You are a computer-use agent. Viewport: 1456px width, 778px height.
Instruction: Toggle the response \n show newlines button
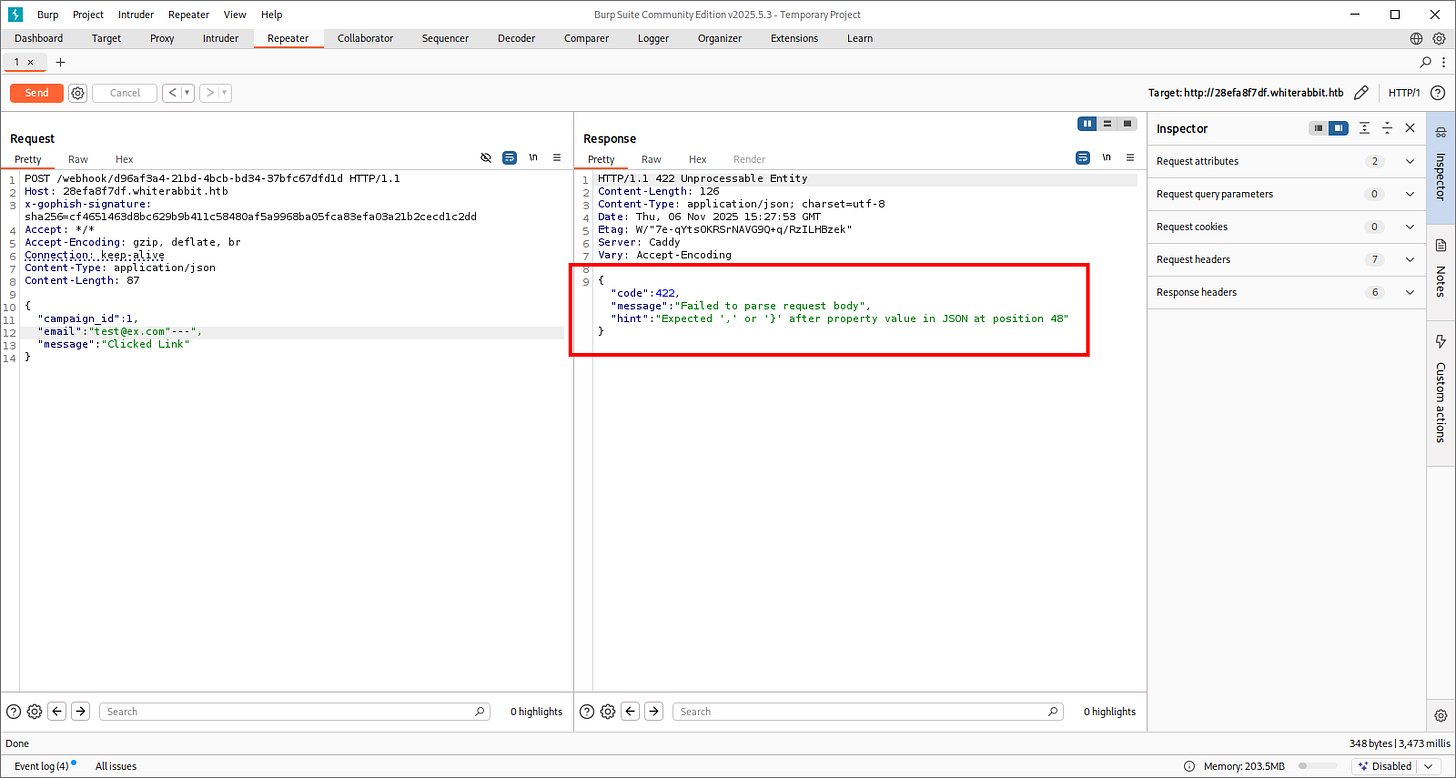click(x=1106, y=158)
